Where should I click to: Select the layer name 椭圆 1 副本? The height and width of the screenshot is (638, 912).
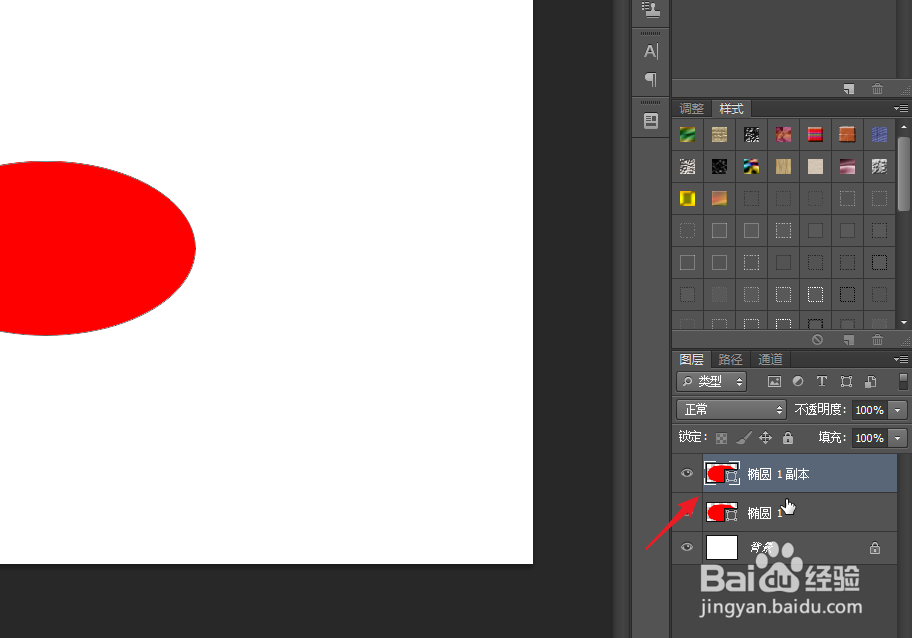coord(778,474)
